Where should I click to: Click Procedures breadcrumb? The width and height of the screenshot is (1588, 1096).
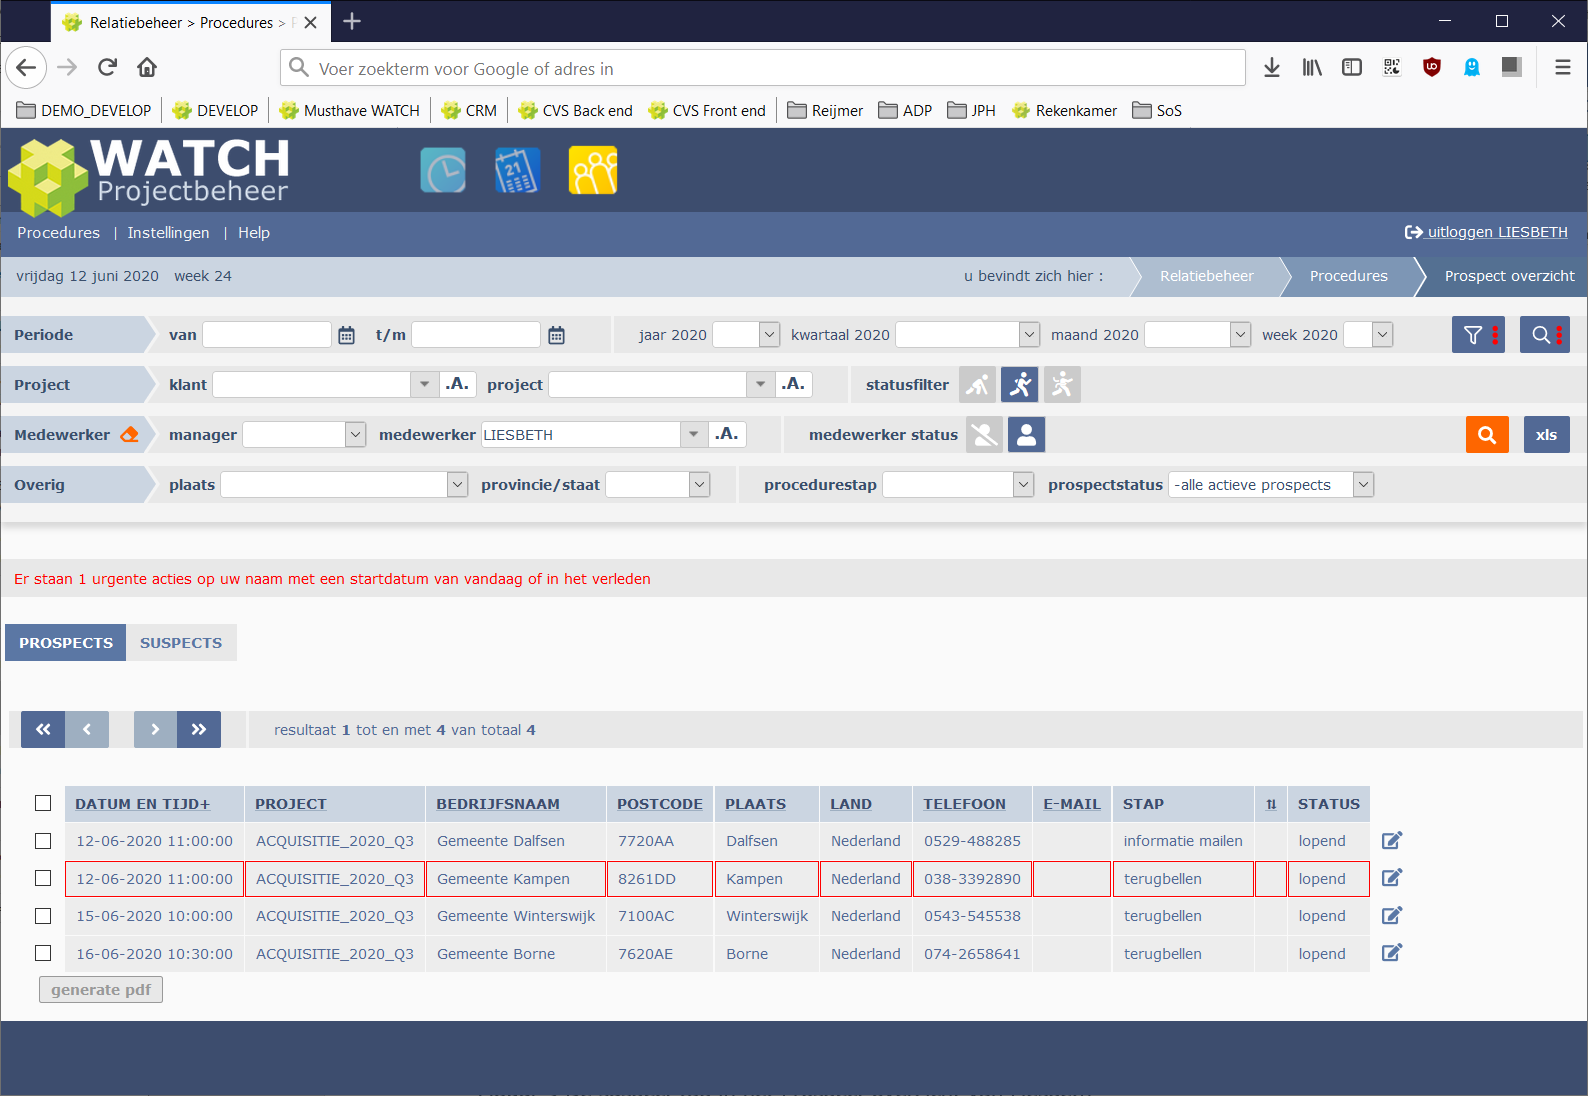coord(1348,276)
